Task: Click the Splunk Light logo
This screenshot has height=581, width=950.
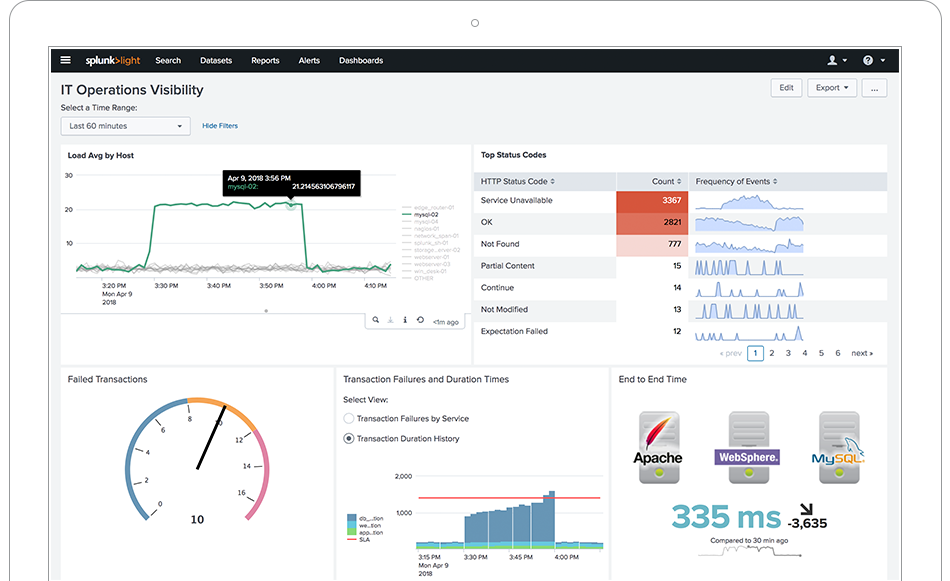Action: point(112,60)
